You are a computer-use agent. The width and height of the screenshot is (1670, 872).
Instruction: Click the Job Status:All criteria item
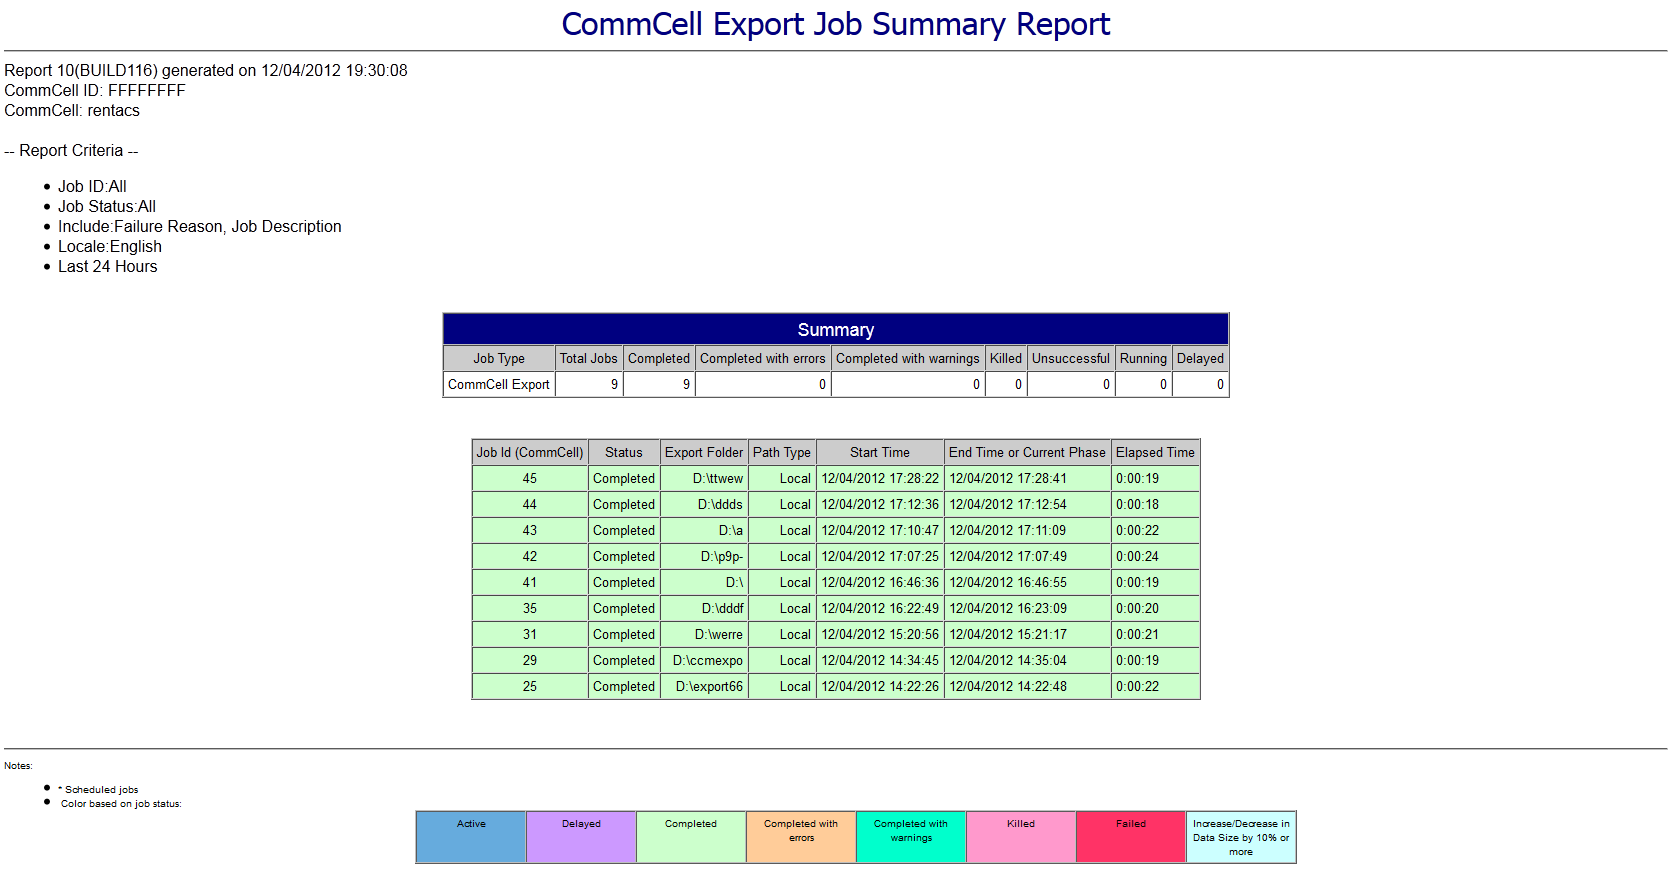coord(107,206)
